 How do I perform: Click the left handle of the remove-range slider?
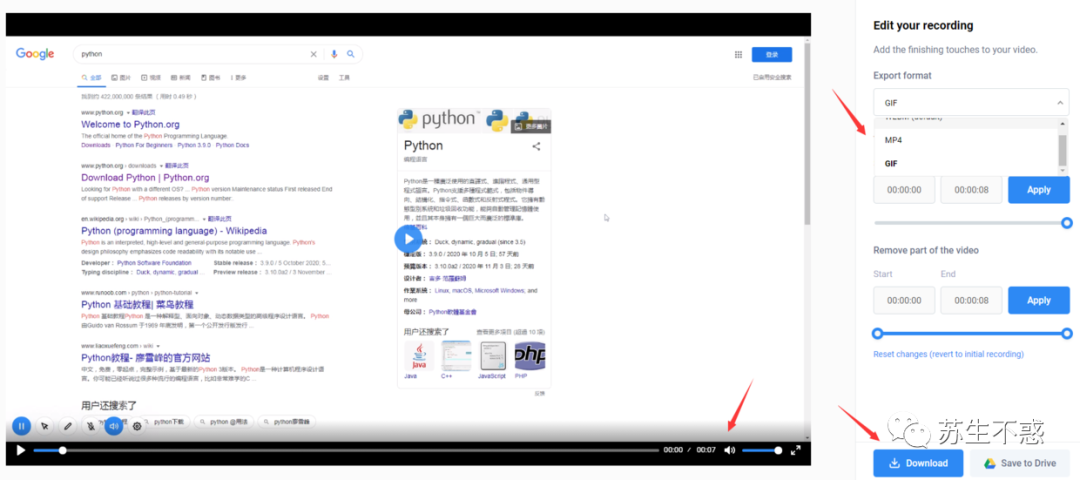tap(878, 333)
